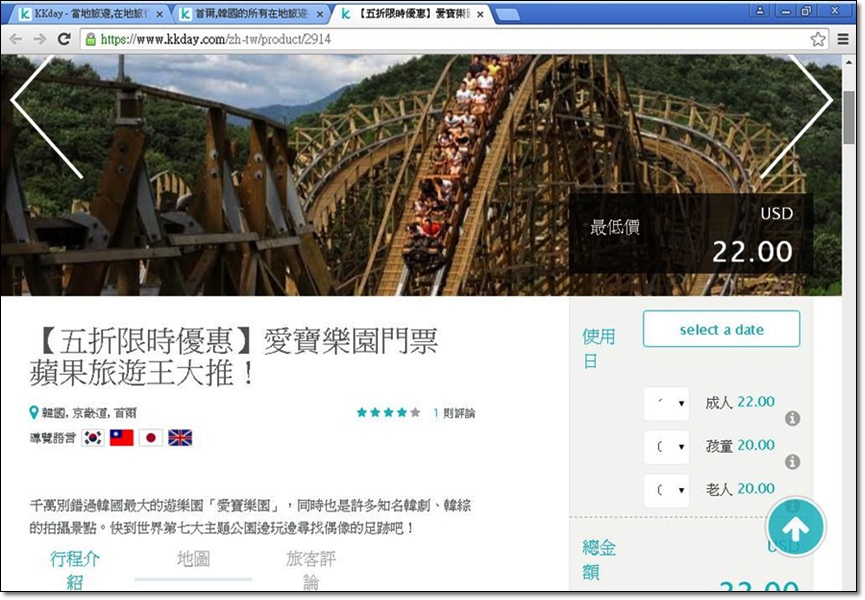Click the 導覽語言 label
The height and width of the screenshot is (600, 865).
[52, 438]
